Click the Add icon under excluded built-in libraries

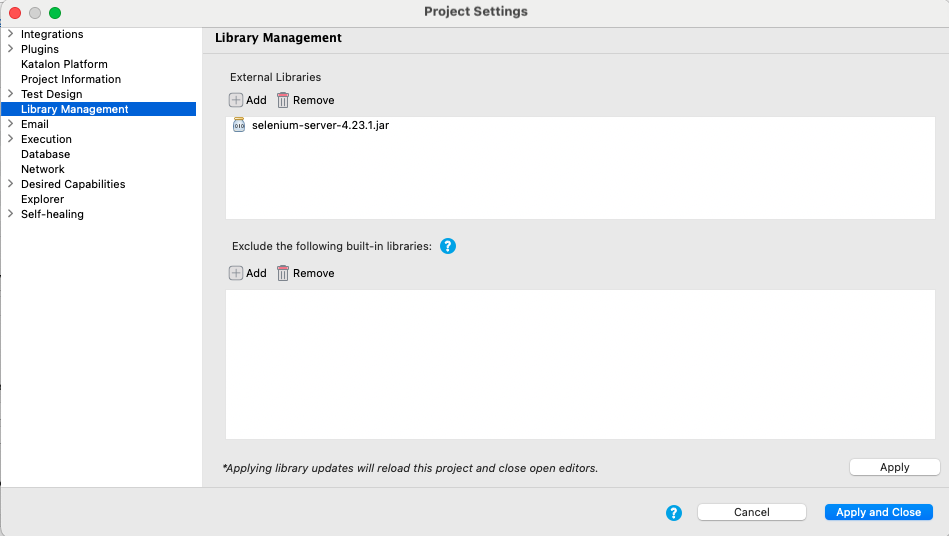pyautogui.click(x=236, y=273)
